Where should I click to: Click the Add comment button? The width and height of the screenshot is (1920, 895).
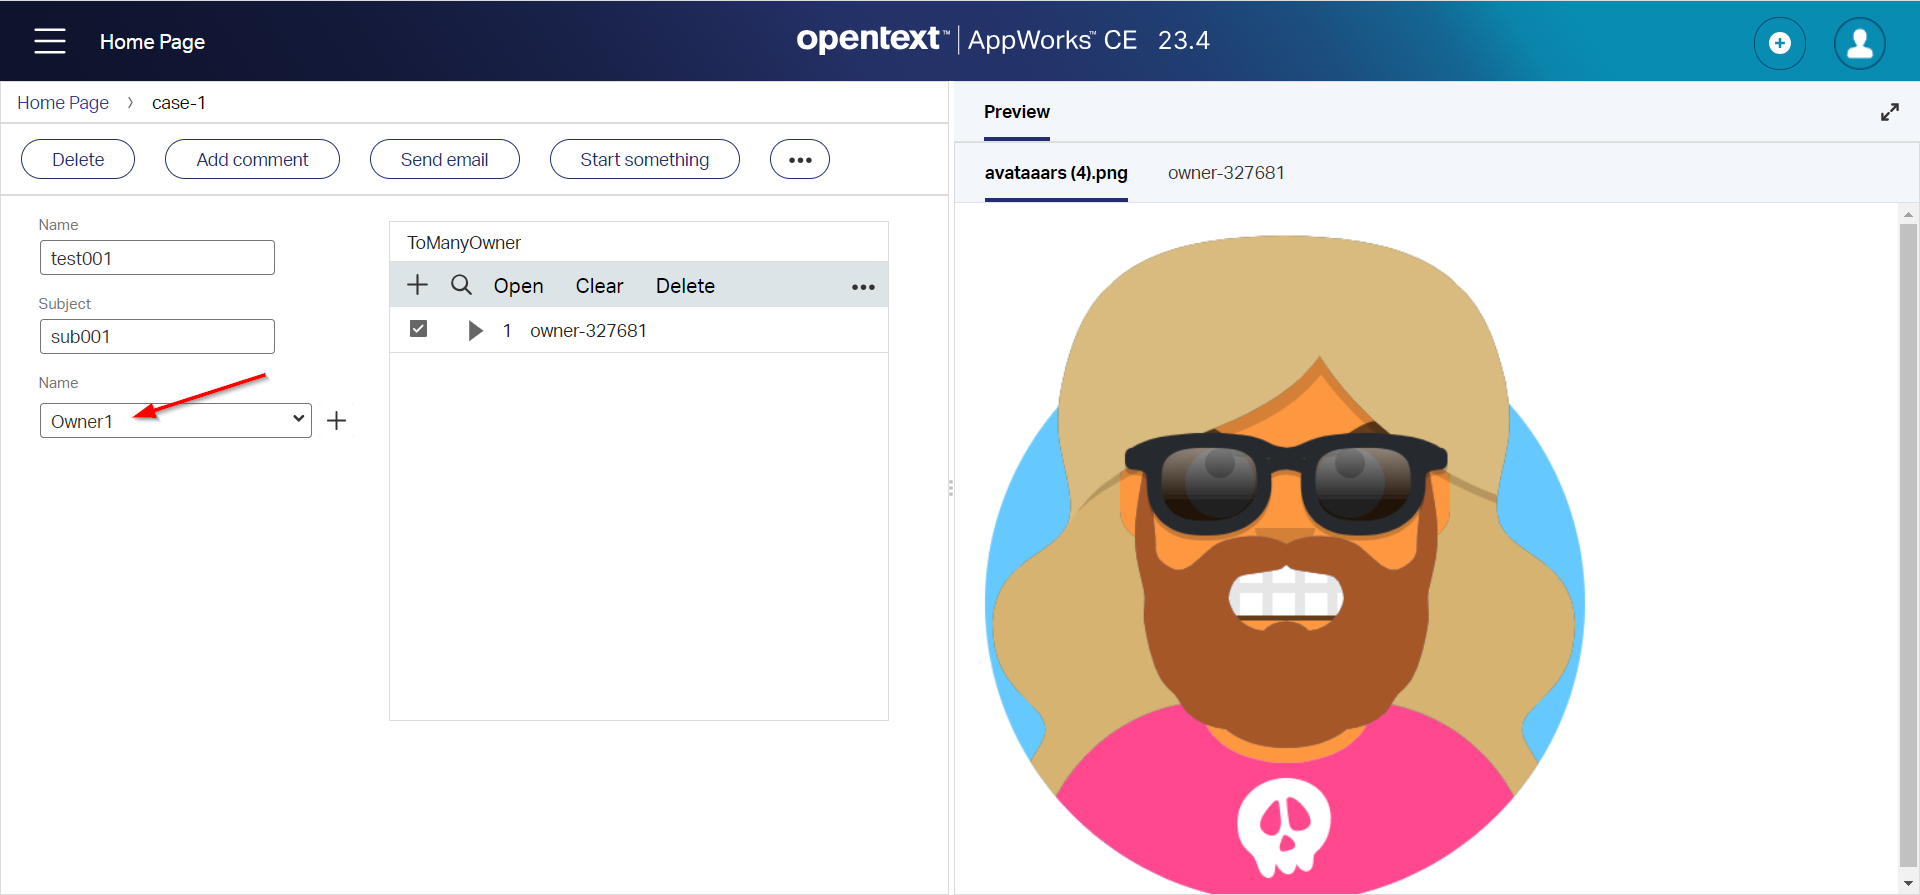tap(252, 160)
